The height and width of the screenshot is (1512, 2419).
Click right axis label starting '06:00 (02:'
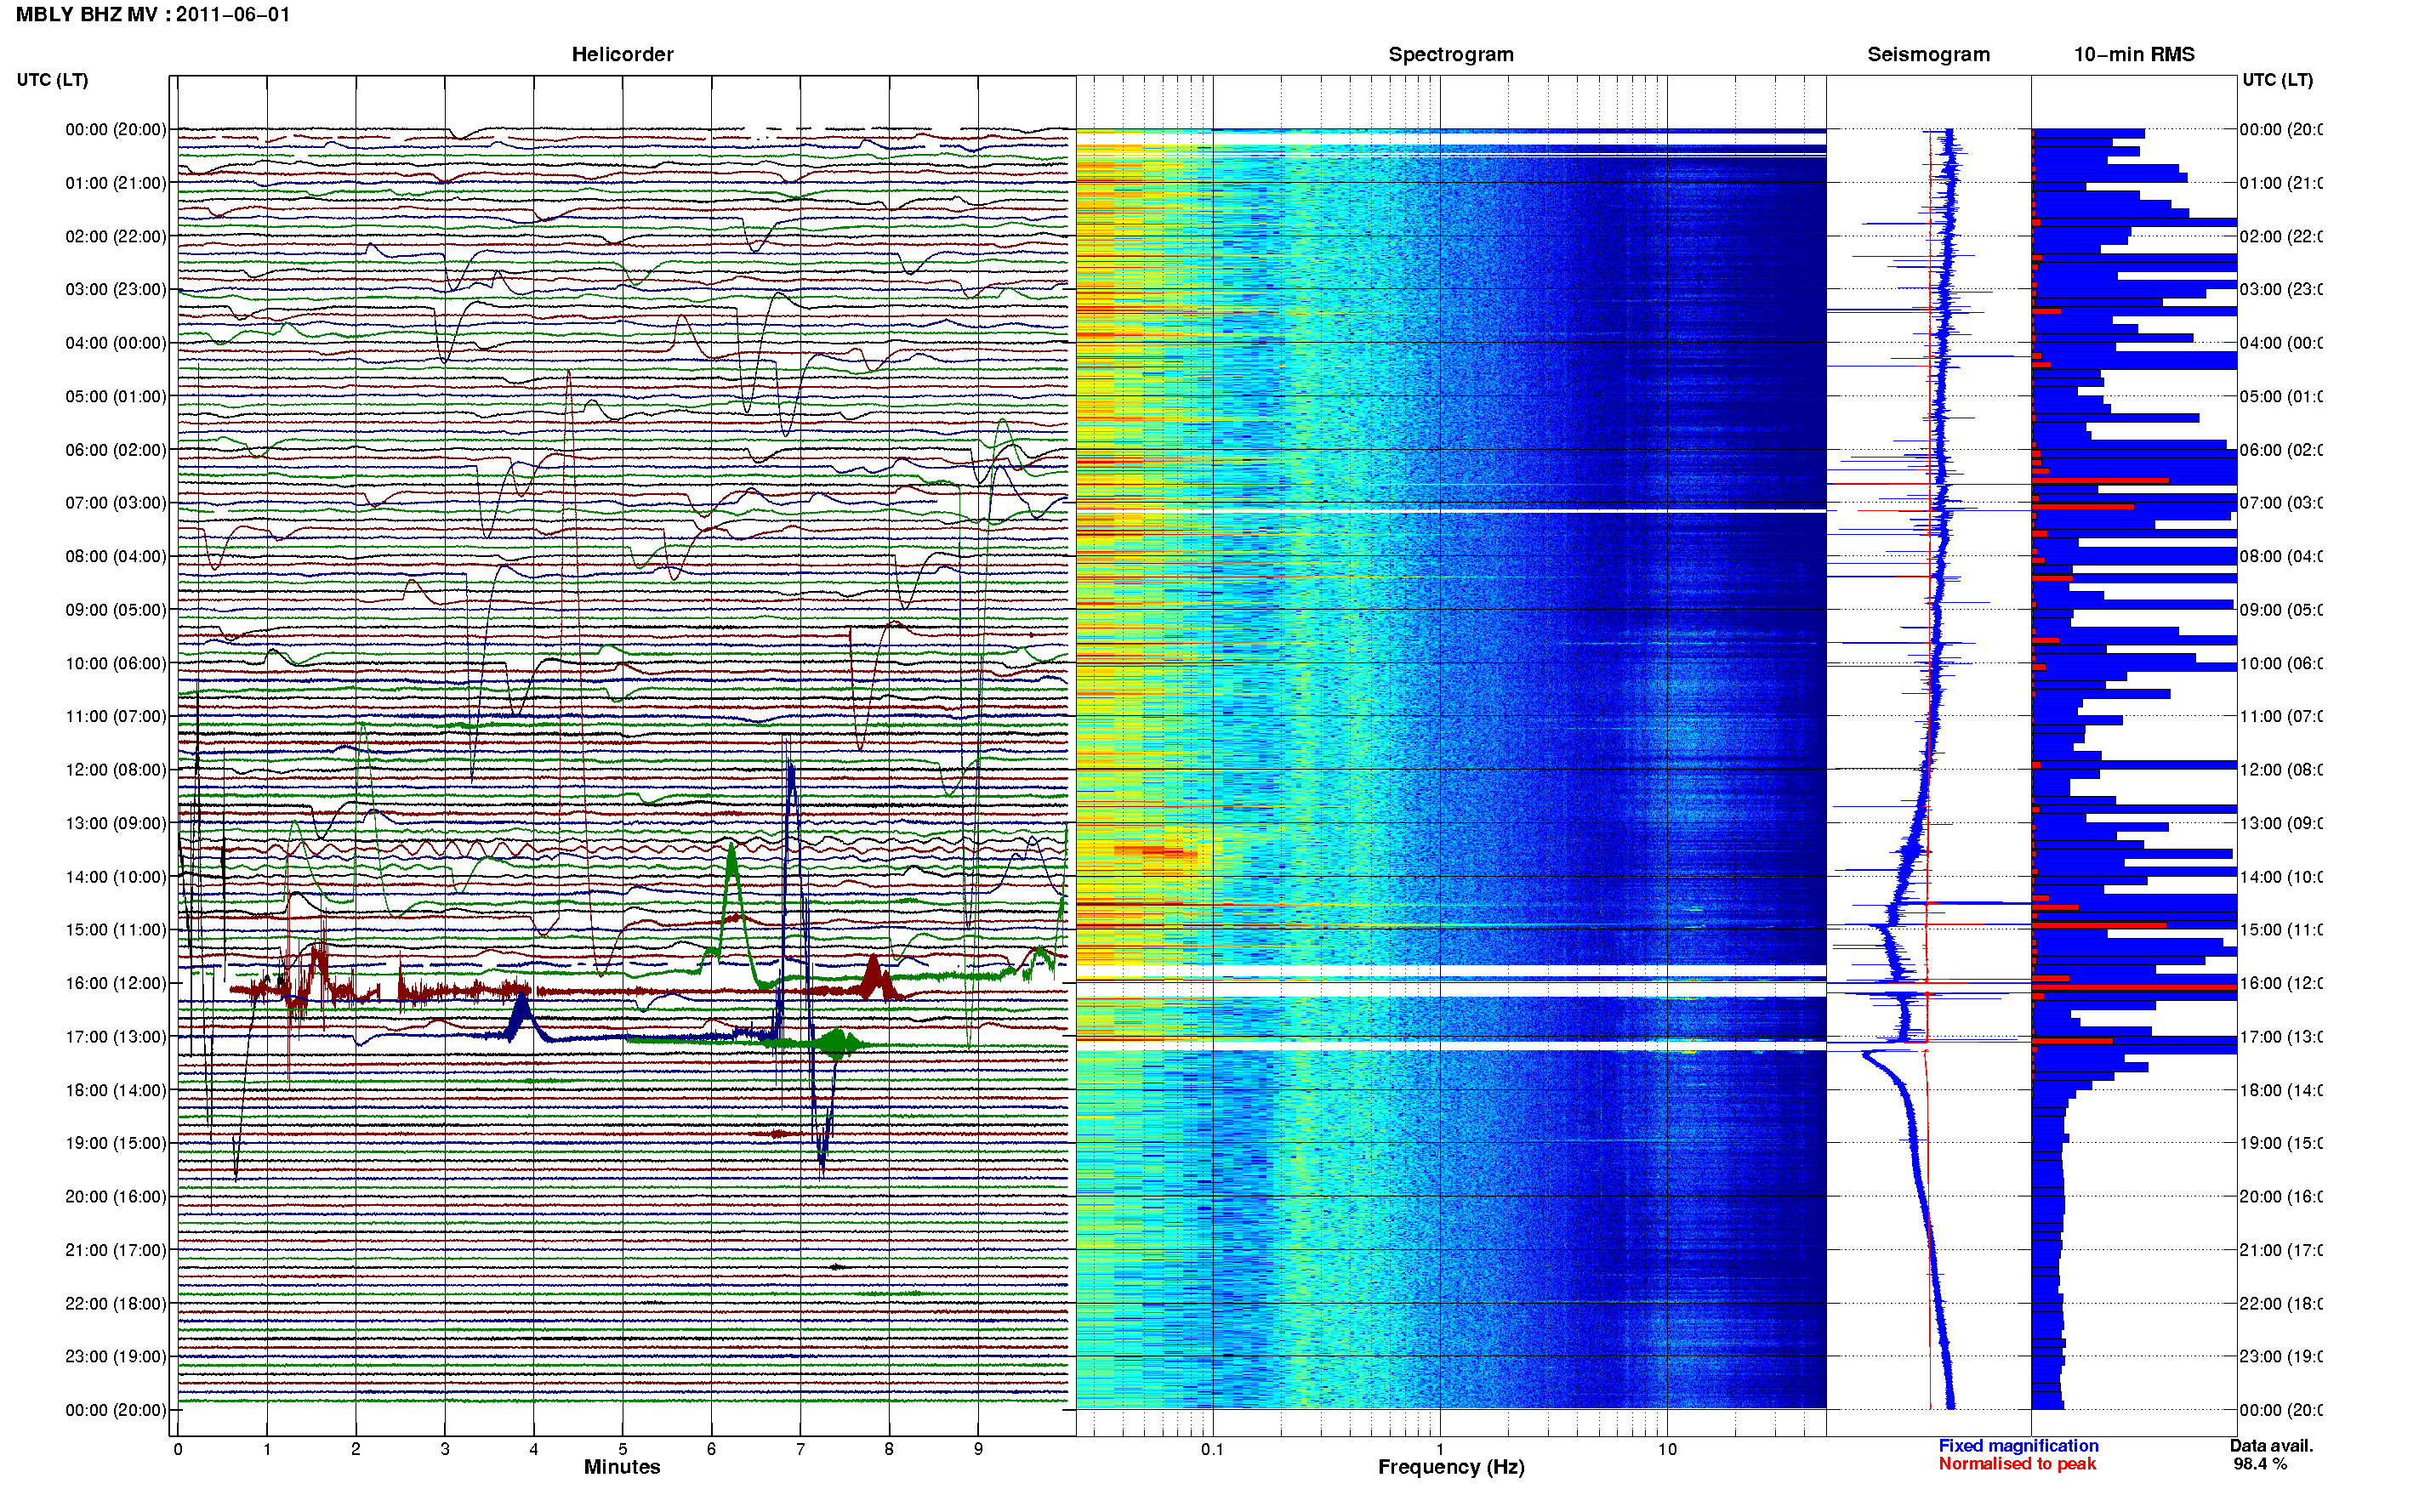click(2281, 450)
